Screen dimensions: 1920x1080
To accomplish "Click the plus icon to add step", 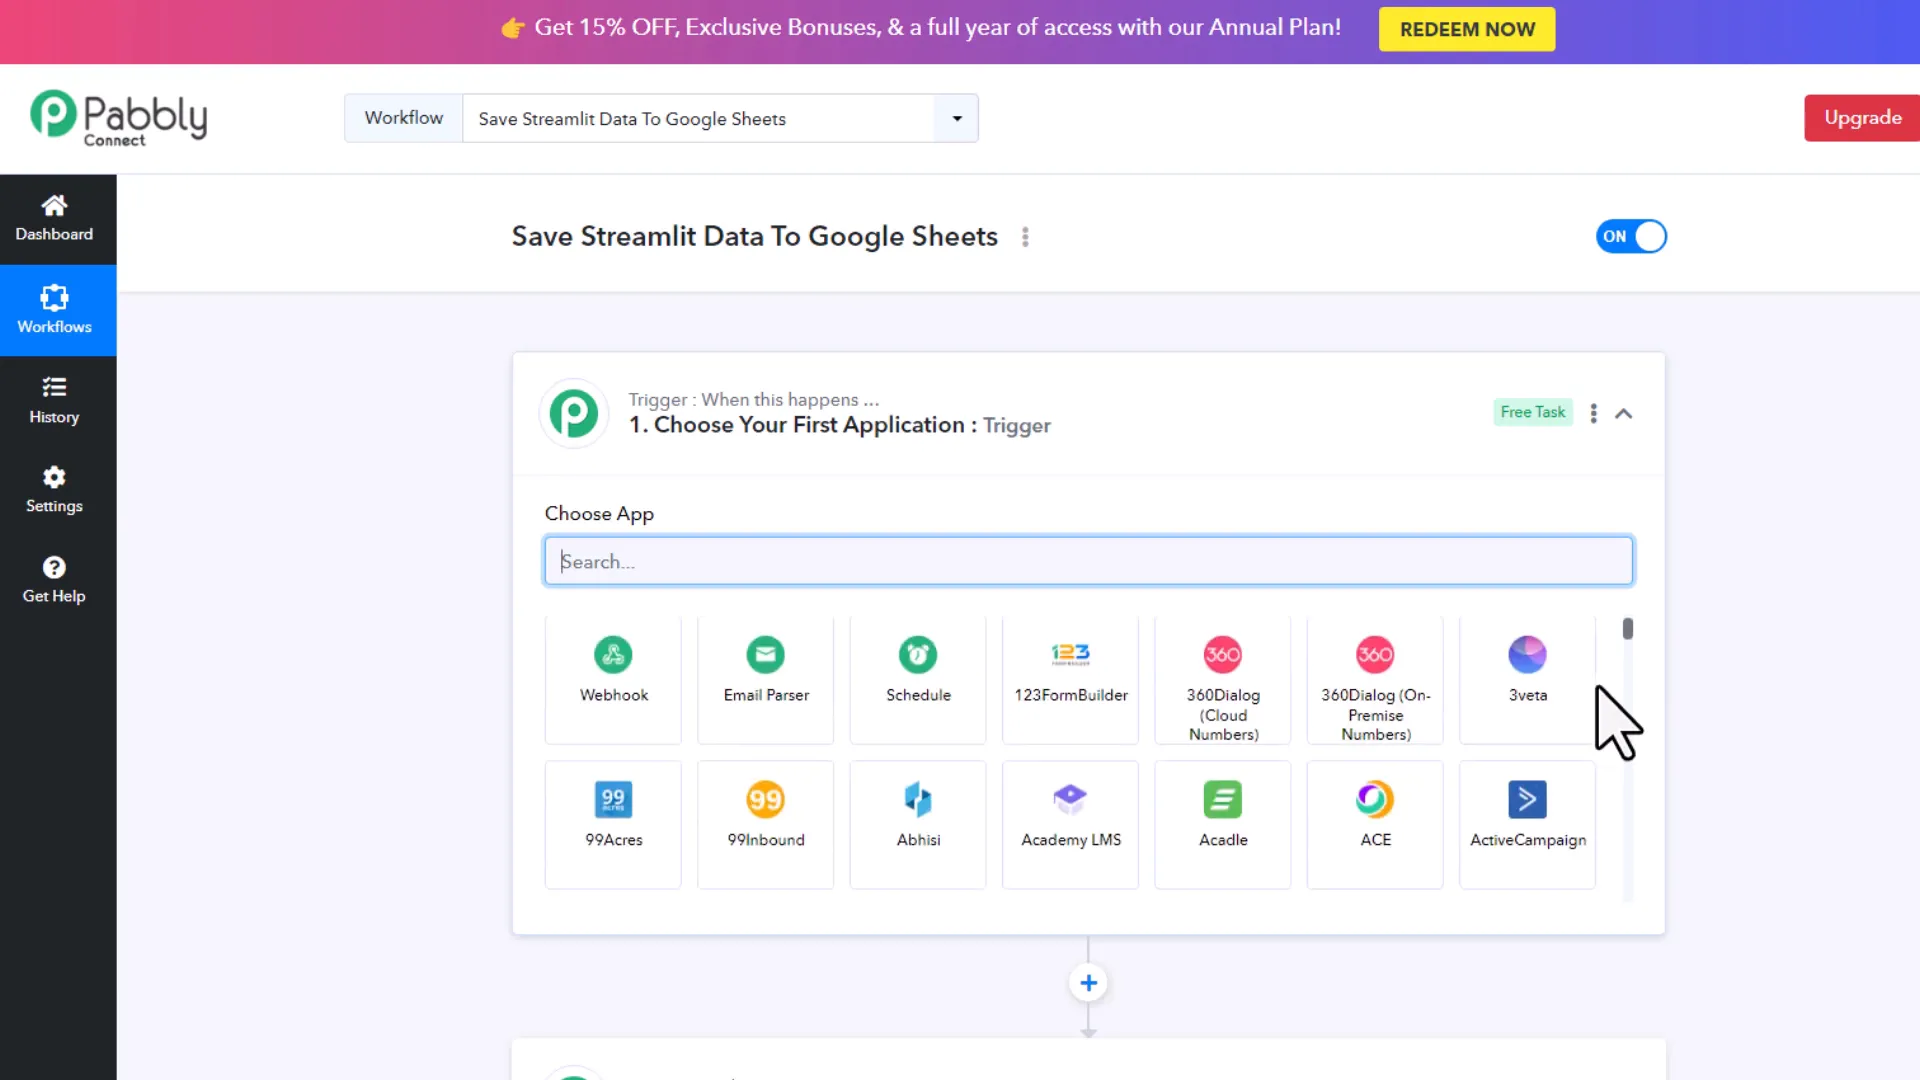I will [1088, 982].
